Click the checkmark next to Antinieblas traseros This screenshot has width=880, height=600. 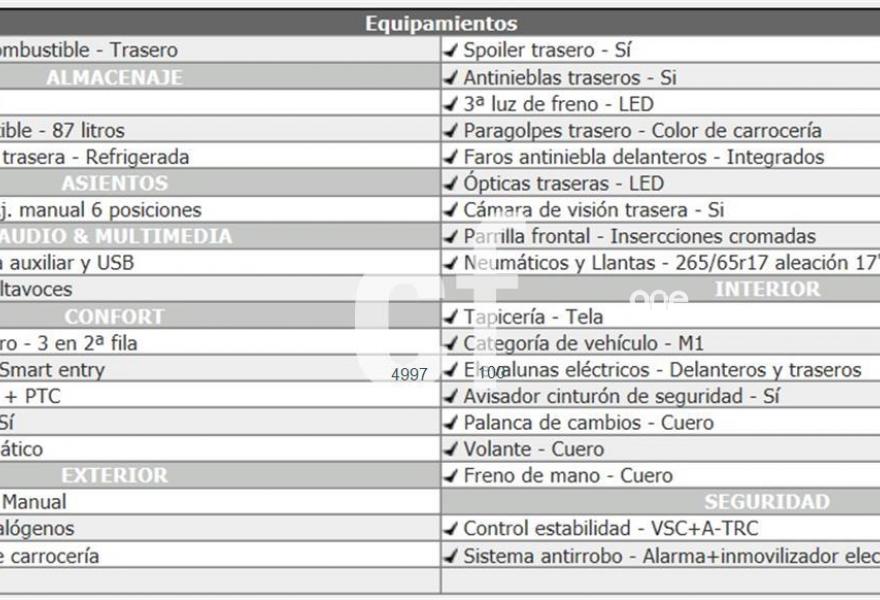(452, 77)
